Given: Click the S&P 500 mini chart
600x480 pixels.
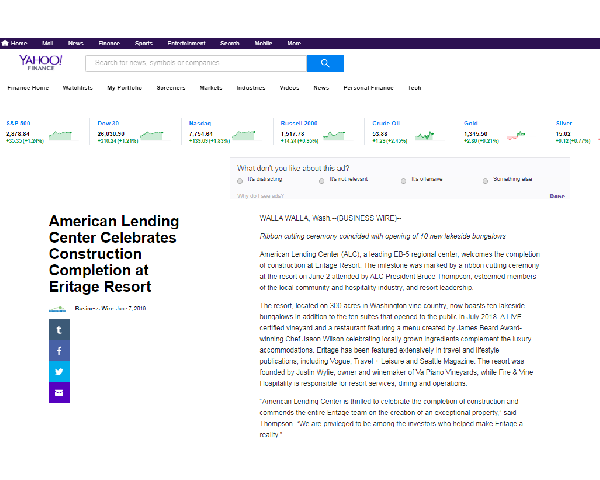Looking at the screenshot, I should [x=60, y=136].
